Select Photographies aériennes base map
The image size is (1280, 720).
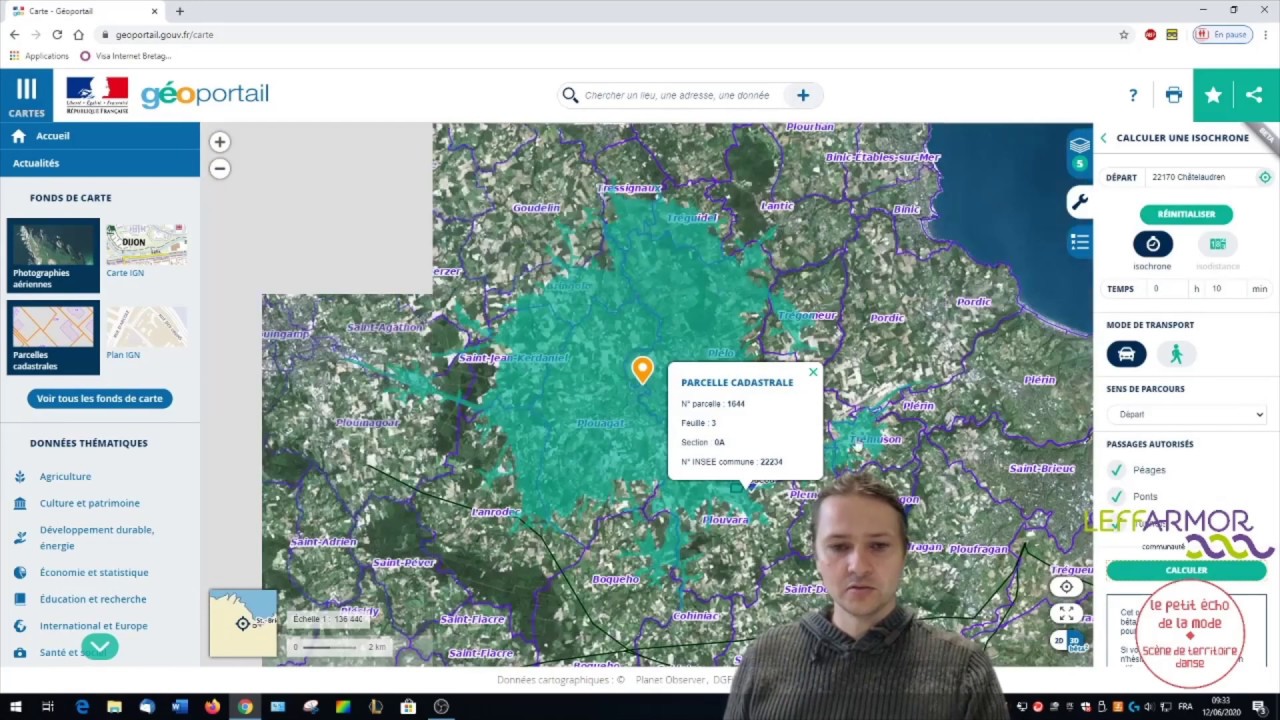tap(53, 256)
